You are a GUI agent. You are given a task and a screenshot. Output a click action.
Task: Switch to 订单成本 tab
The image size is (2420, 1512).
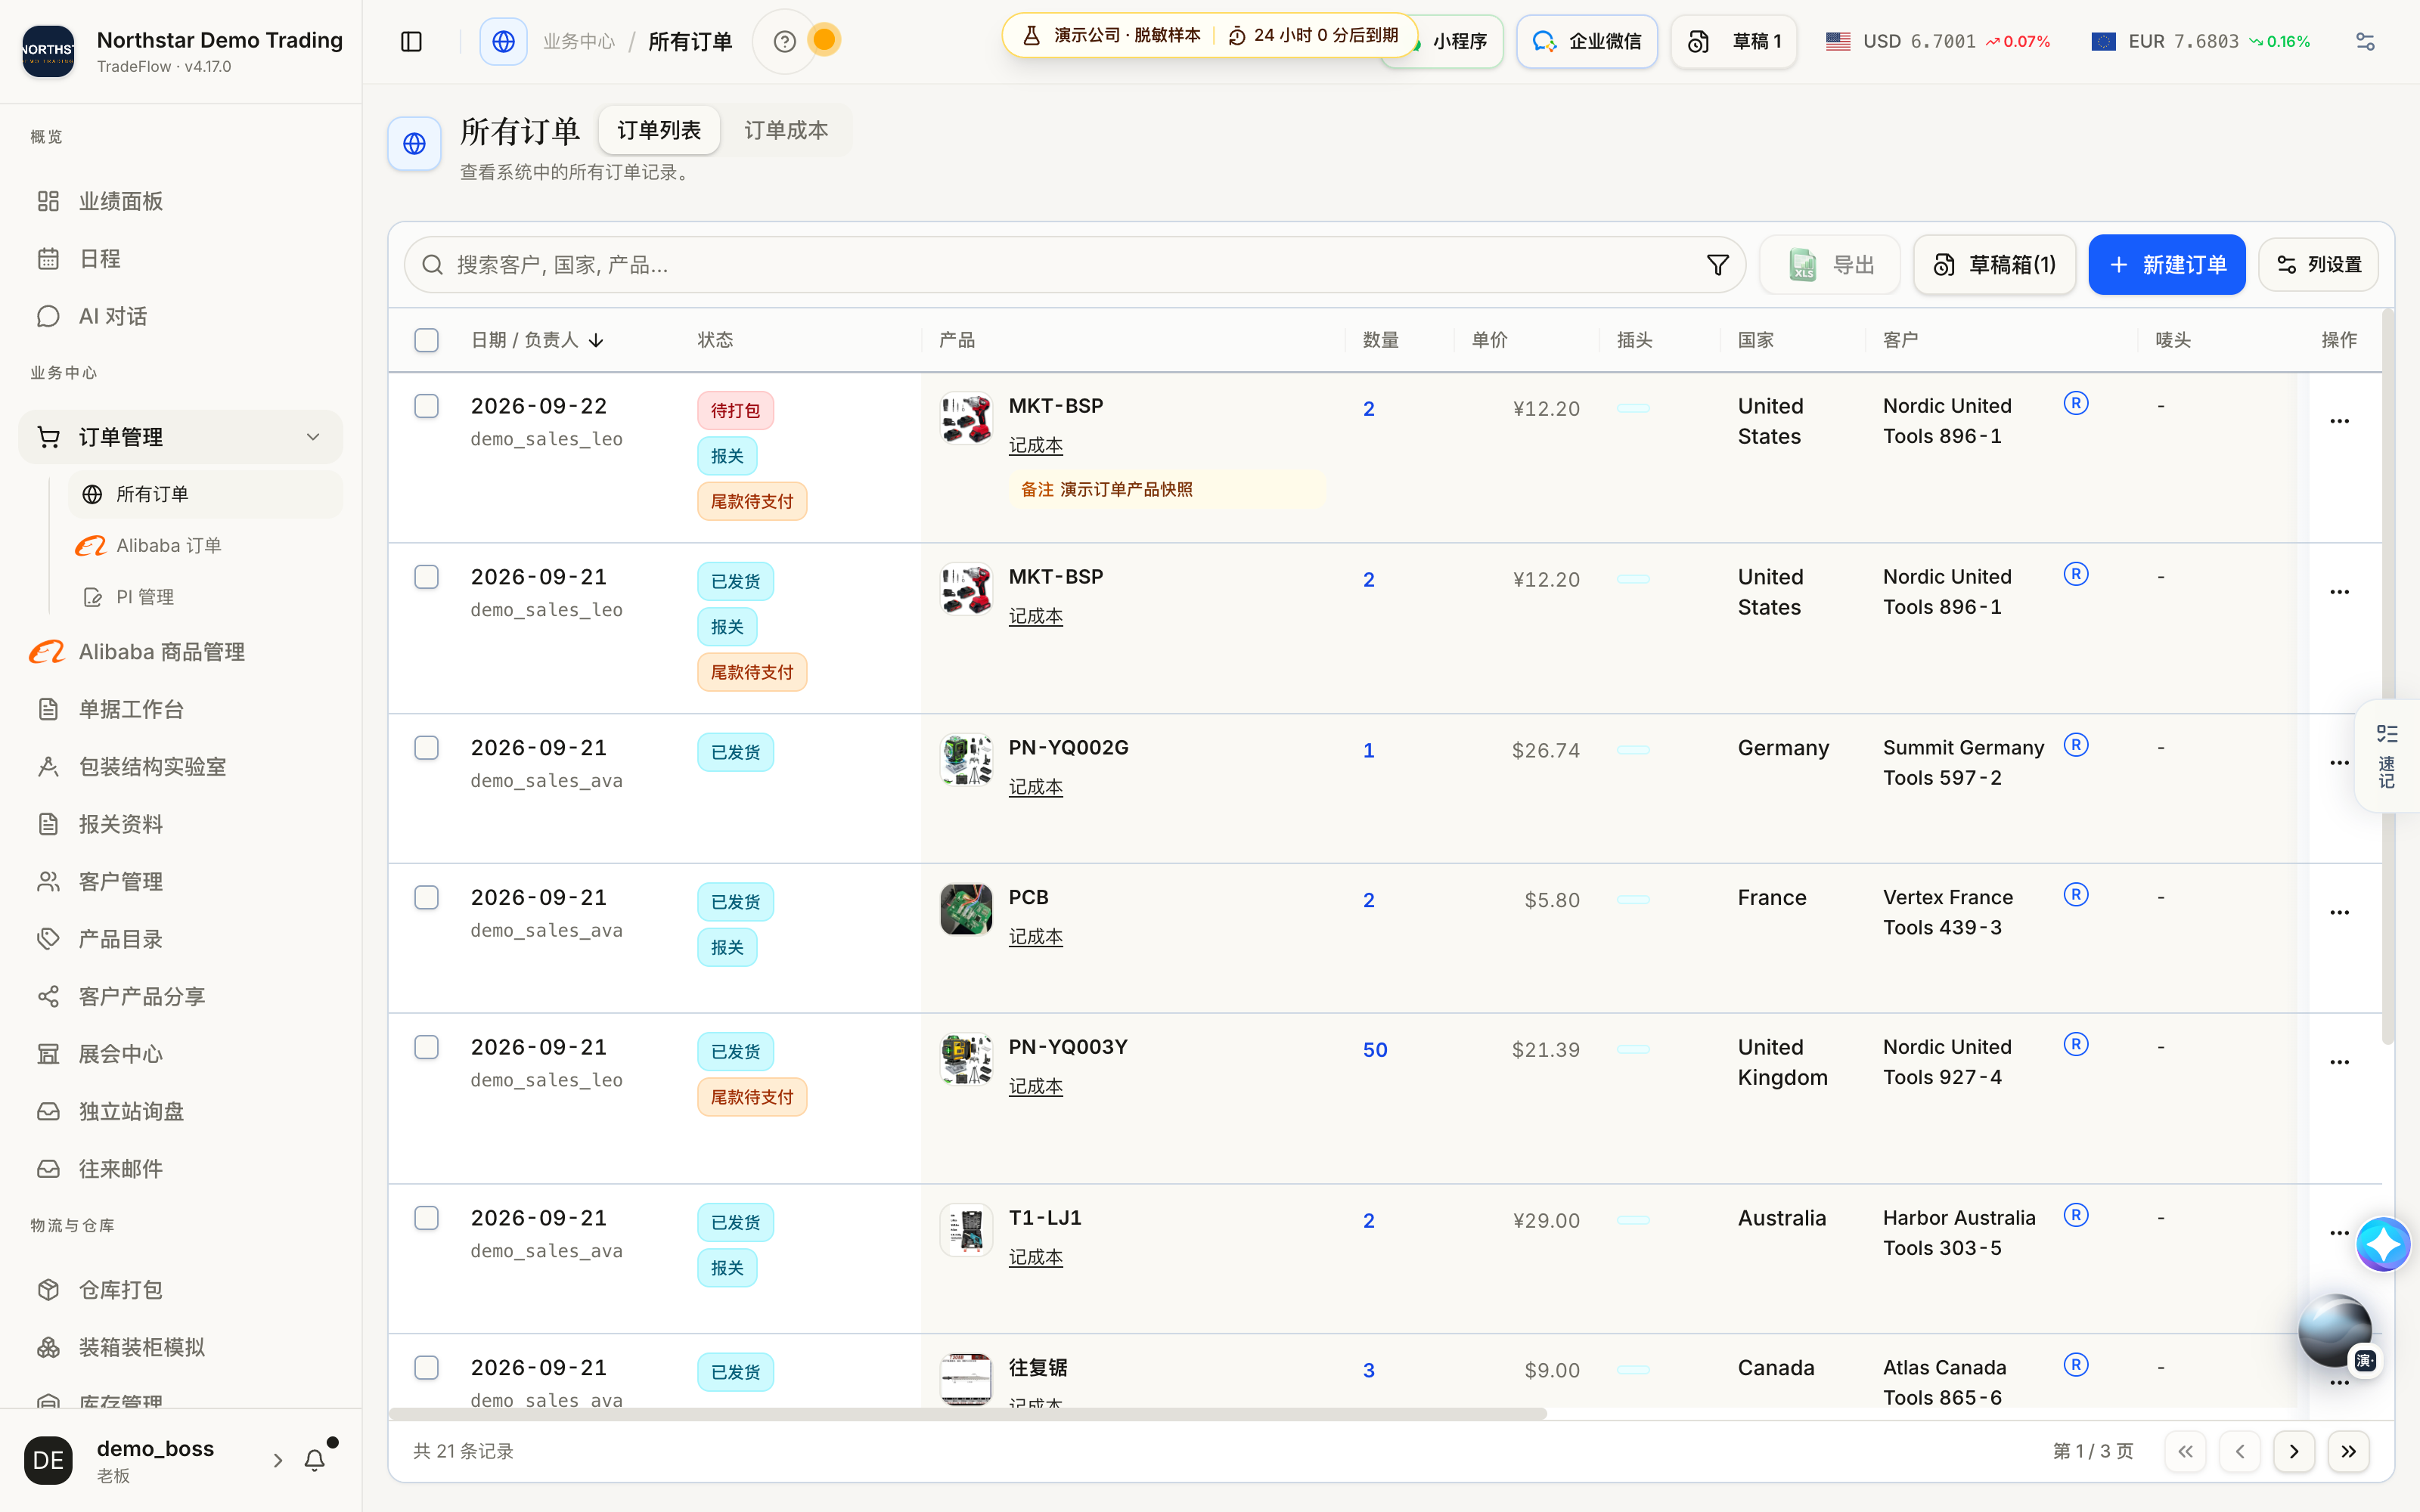(x=786, y=130)
